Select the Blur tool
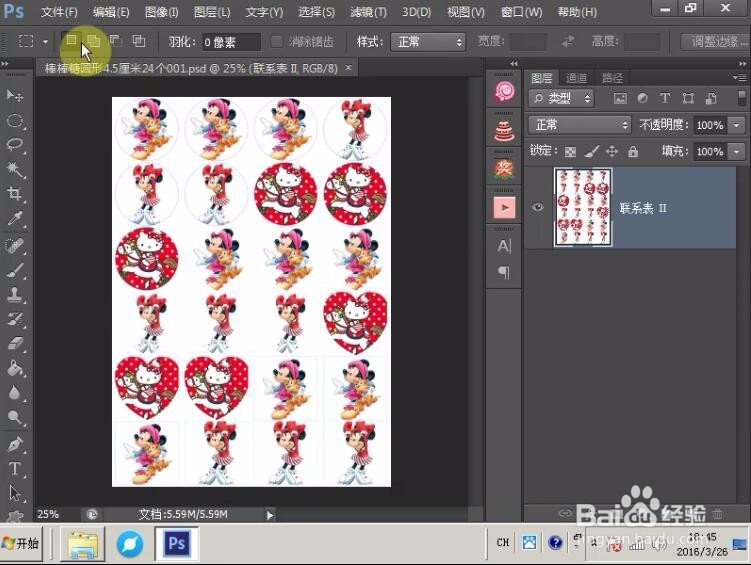The width and height of the screenshot is (751, 565). [x=15, y=393]
